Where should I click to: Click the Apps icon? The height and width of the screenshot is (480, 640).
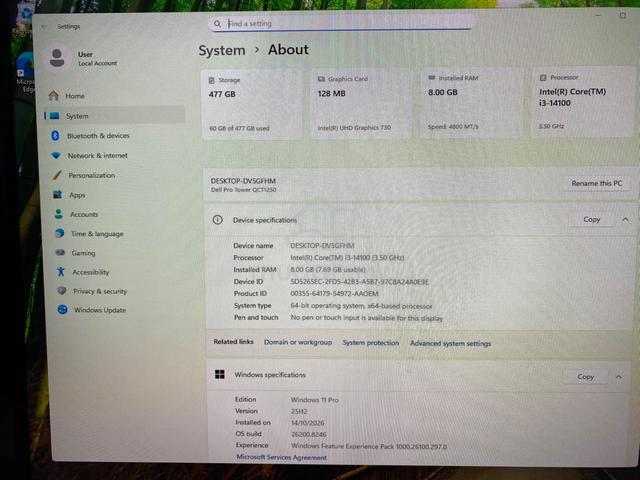(x=58, y=195)
